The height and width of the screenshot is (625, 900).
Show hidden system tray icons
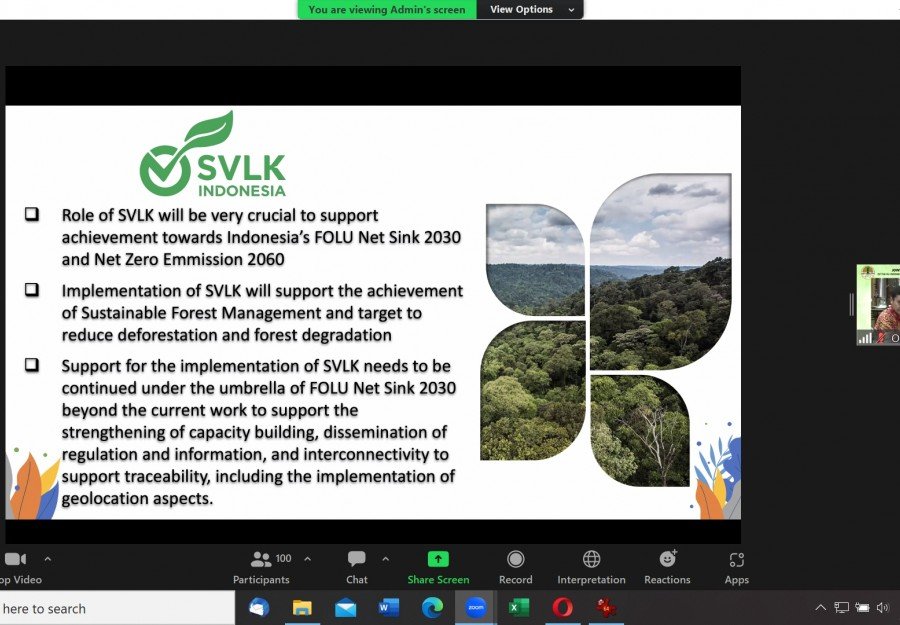point(821,607)
